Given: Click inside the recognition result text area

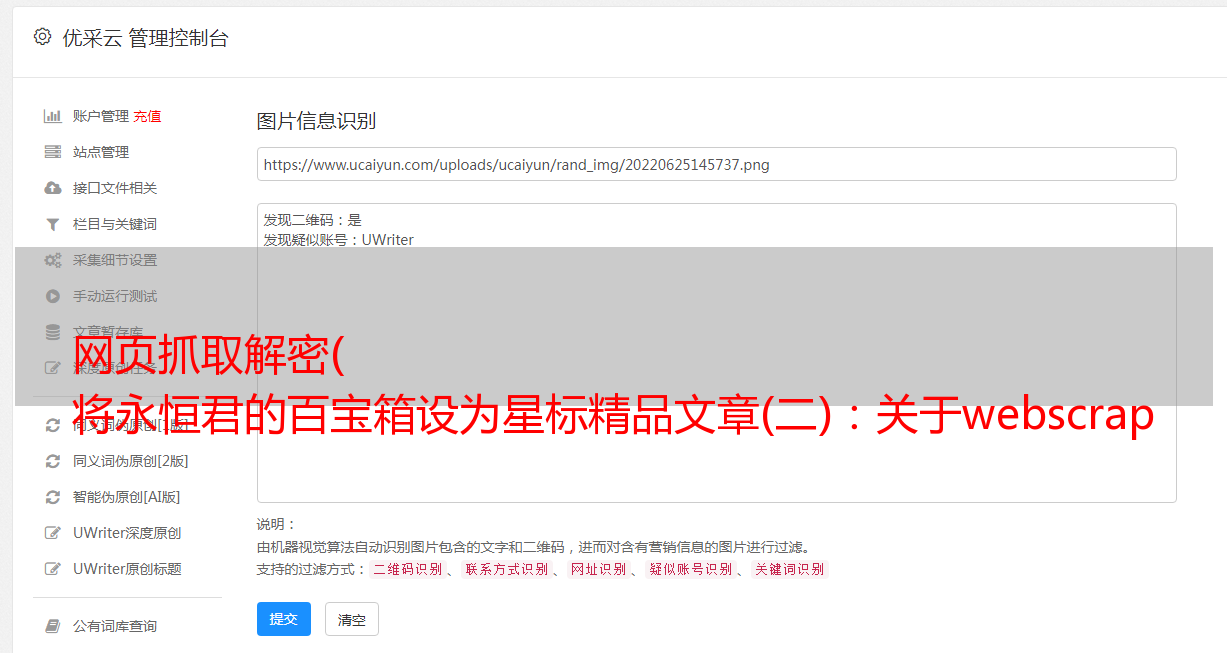Looking at the screenshot, I should (x=716, y=352).
